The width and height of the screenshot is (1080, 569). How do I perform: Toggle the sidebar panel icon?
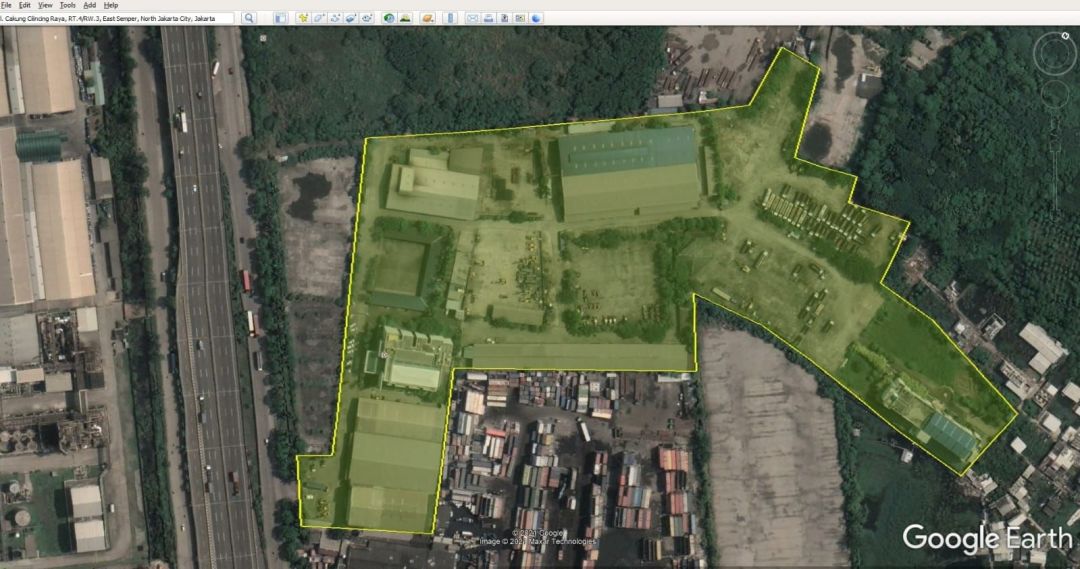pos(281,18)
